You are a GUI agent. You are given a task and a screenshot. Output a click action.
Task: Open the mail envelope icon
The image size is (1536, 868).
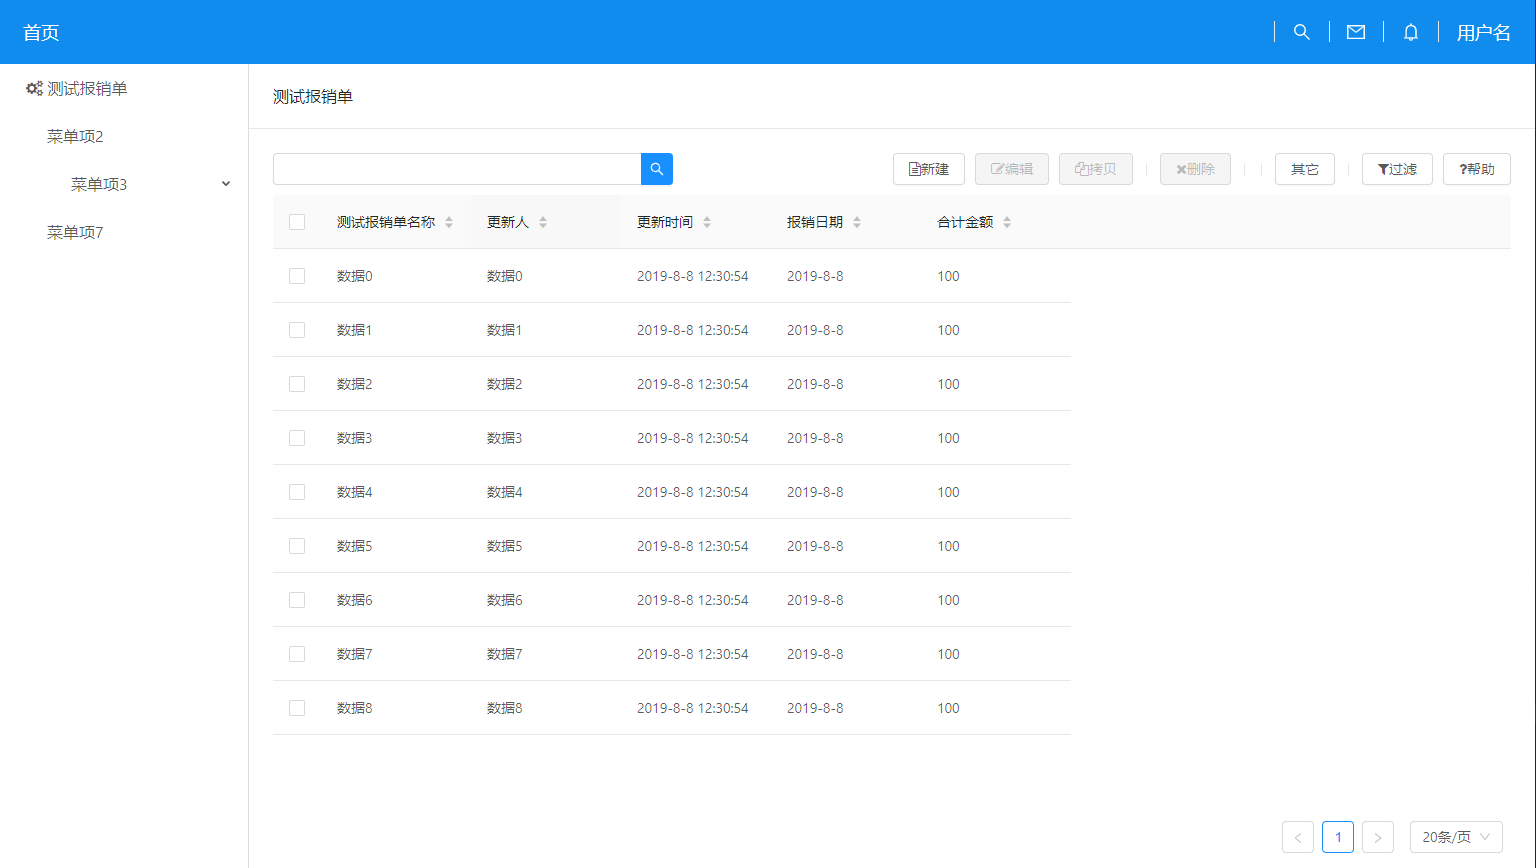pyautogui.click(x=1356, y=32)
